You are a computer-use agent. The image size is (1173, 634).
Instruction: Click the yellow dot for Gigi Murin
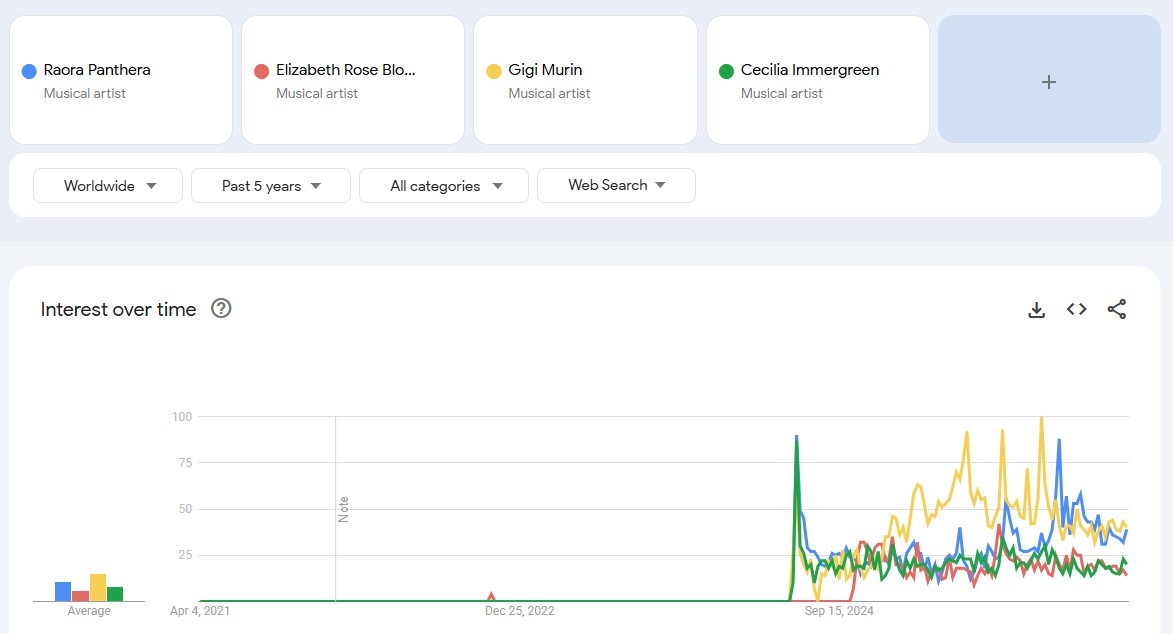coord(494,71)
